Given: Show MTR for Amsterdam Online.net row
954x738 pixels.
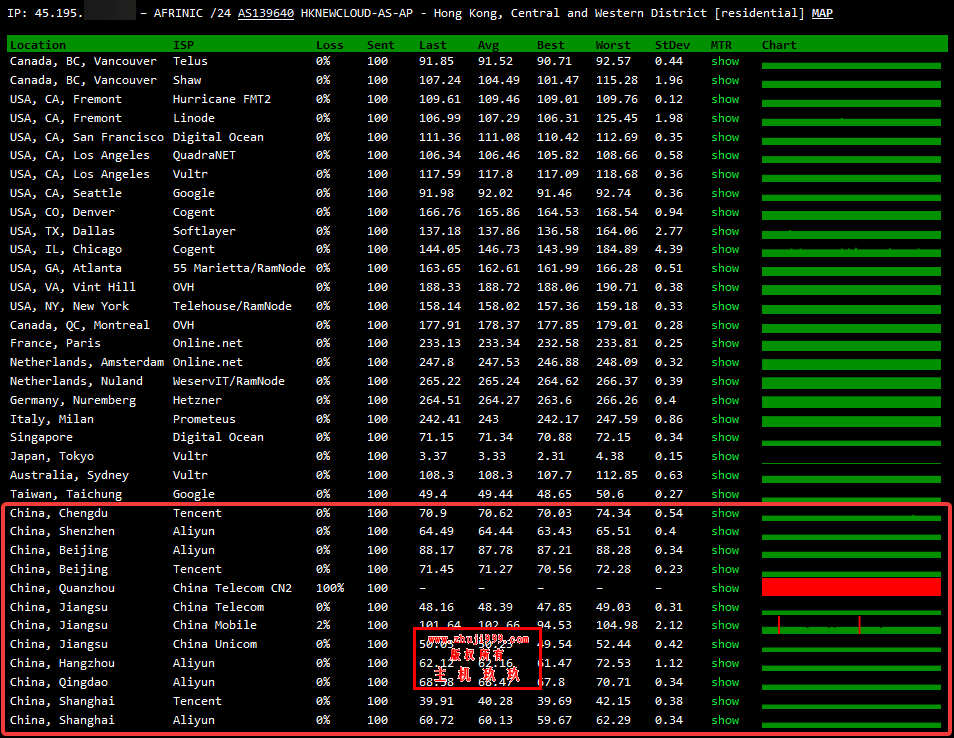Looking at the screenshot, I should click(x=725, y=362).
